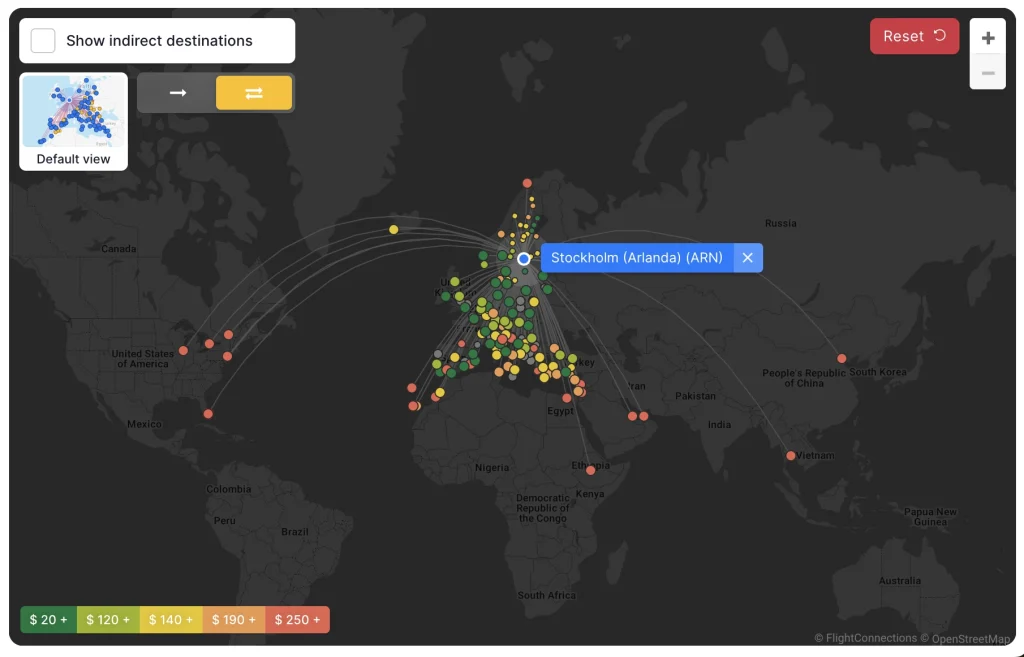Select the $ 20 + price filter
This screenshot has height=657, width=1024.
(x=48, y=619)
